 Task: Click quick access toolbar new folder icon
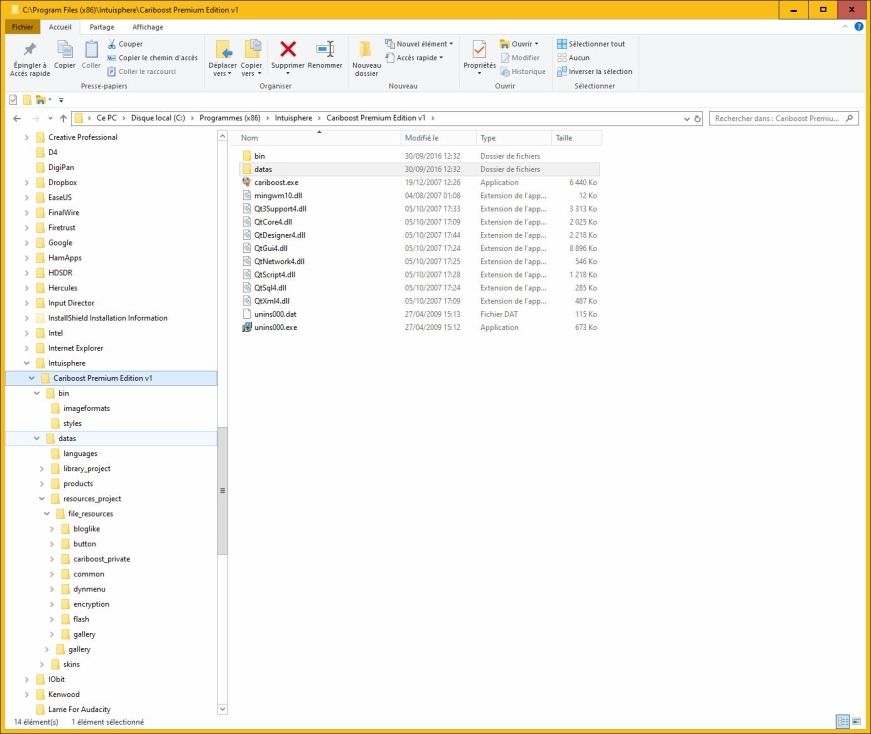click(x=27, y=100)
